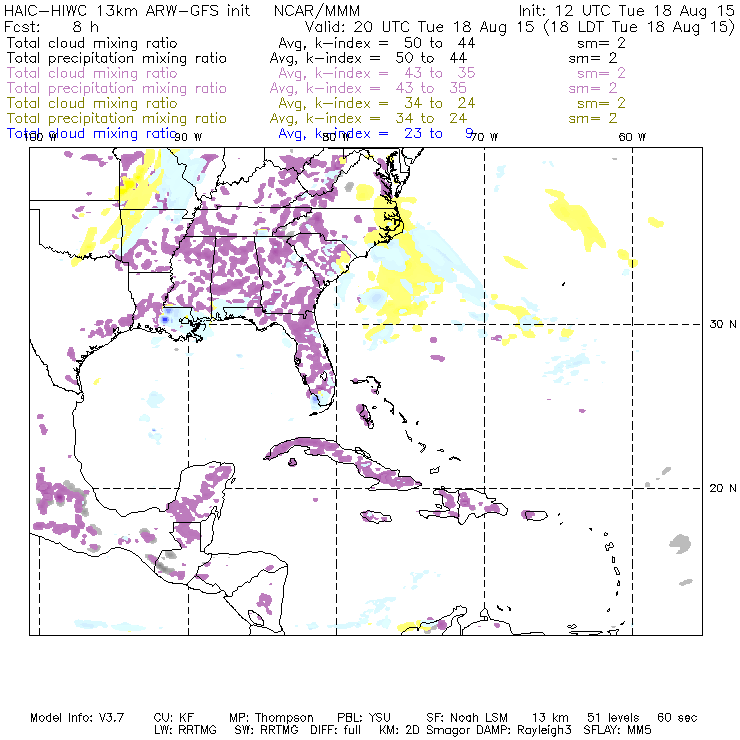Click the 'SFLAY: MM5' text
Screen dimensions: 740x740
pos(617,730)
